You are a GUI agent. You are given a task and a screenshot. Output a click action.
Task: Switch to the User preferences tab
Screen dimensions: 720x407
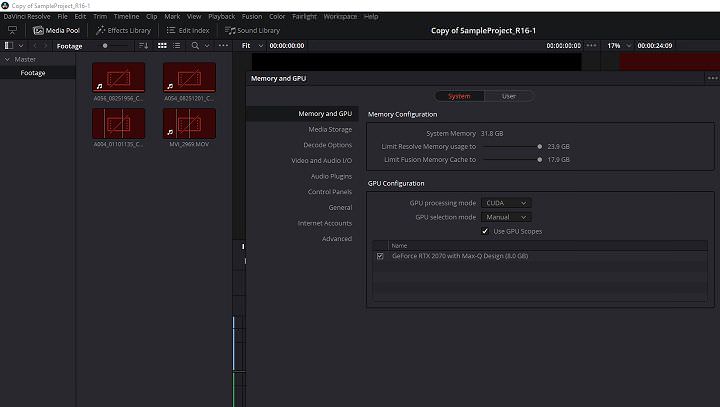509,96
